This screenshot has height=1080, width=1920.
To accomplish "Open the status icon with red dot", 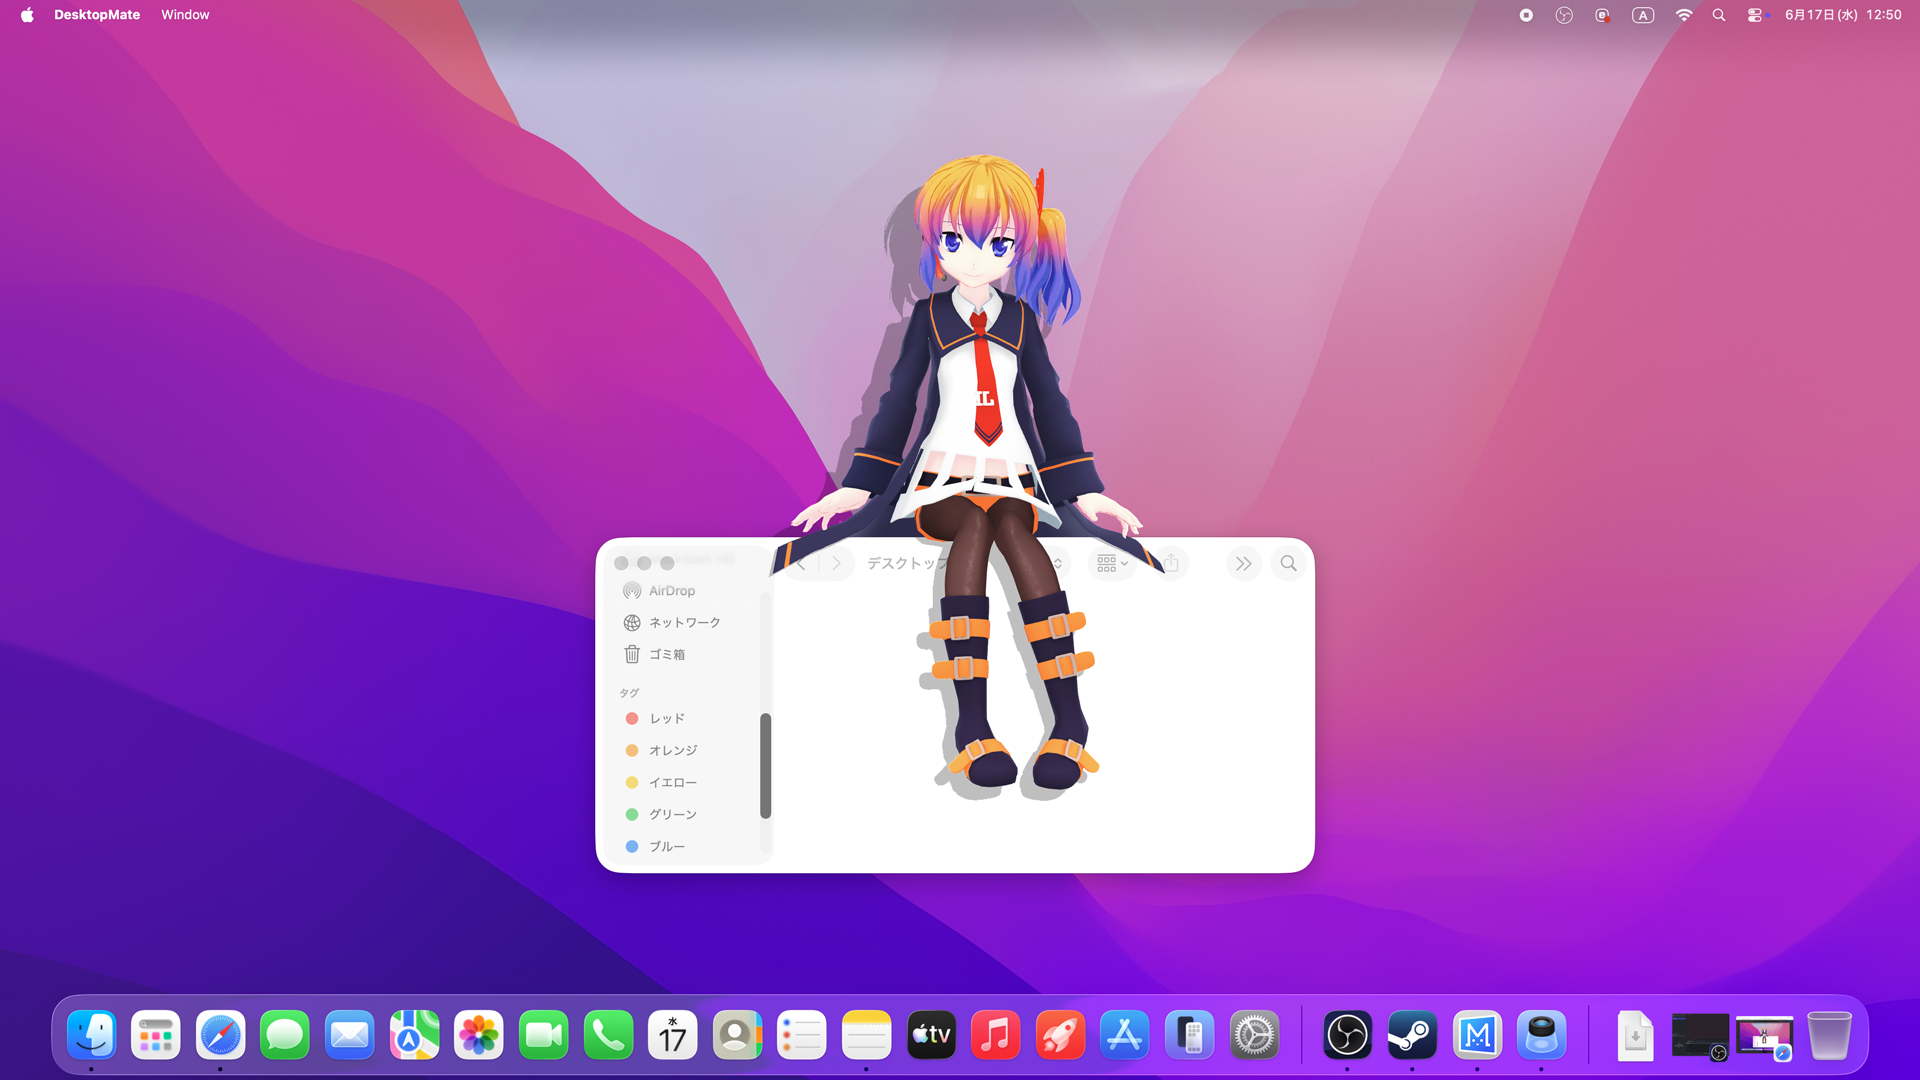I will tap(1602, 15).
